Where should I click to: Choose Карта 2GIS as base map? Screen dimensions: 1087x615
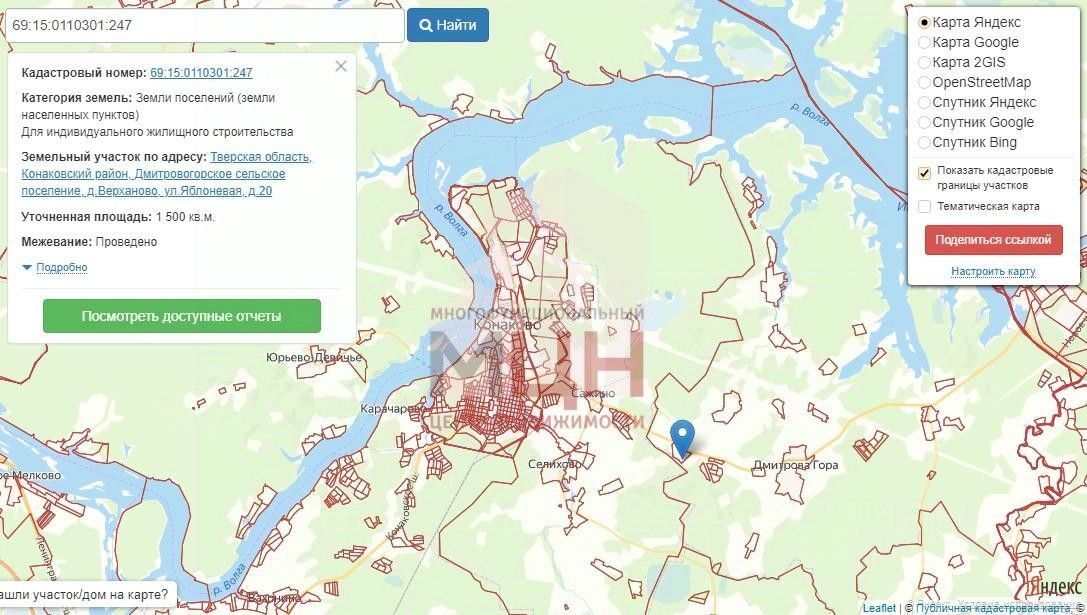point(924,62)
